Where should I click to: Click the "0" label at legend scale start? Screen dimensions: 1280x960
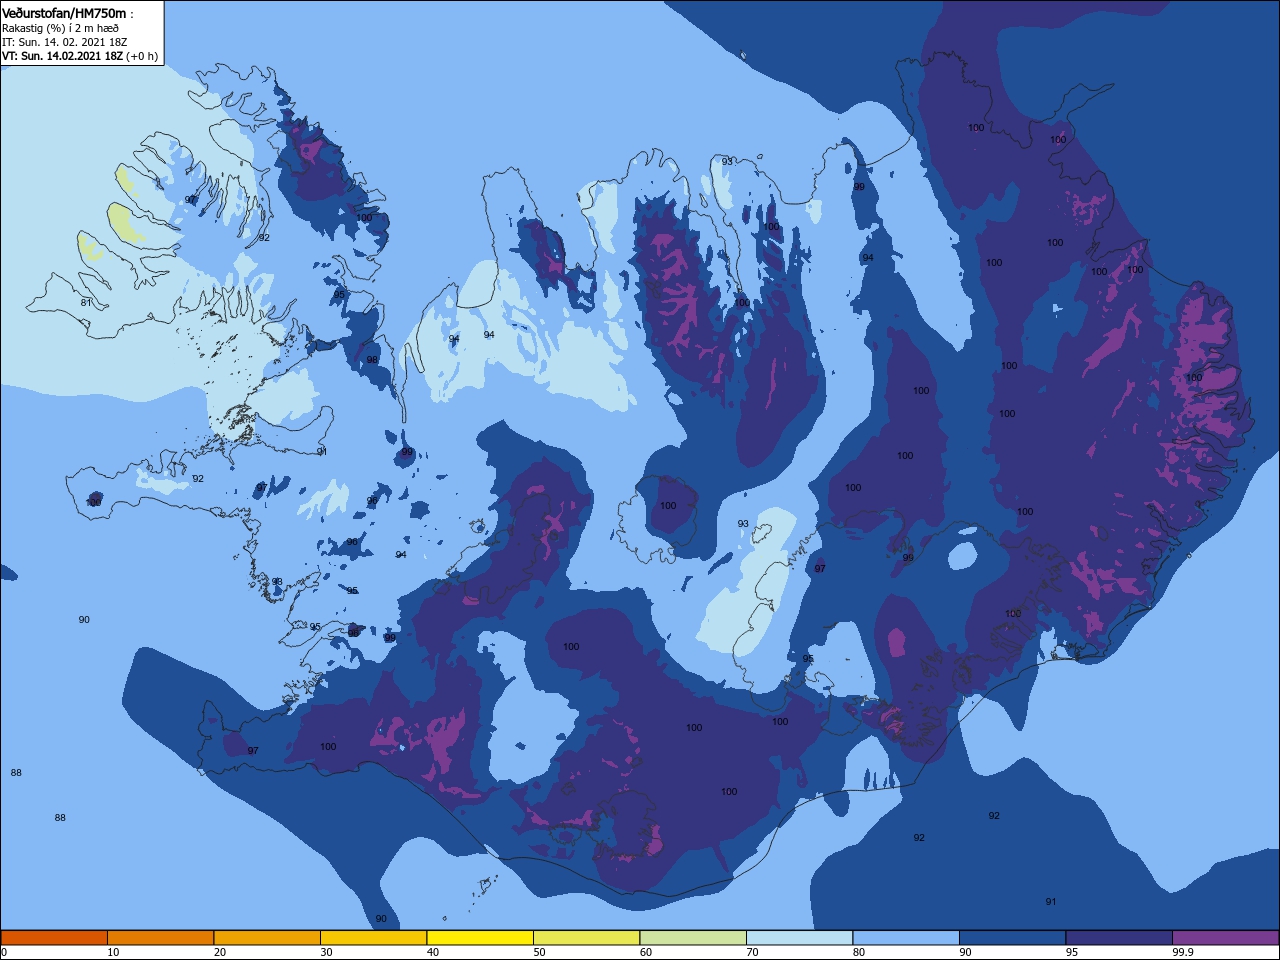(4, 952)
